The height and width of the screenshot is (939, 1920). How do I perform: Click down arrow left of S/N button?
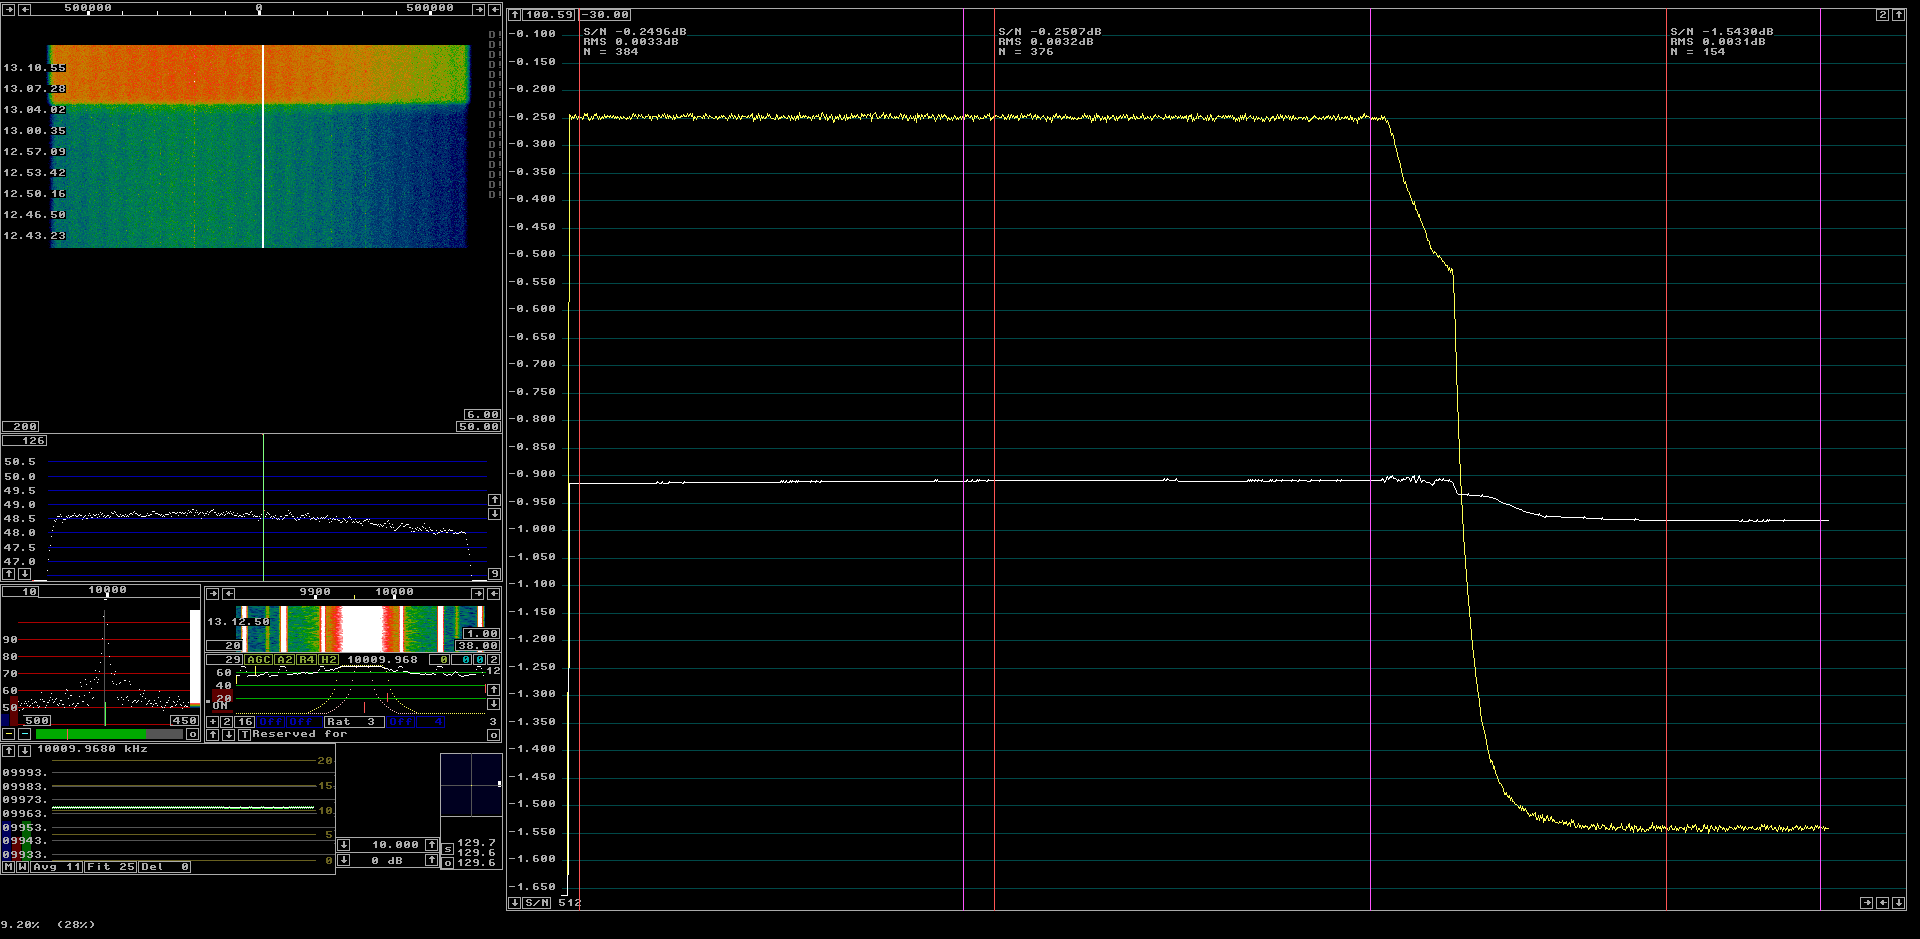514,903
